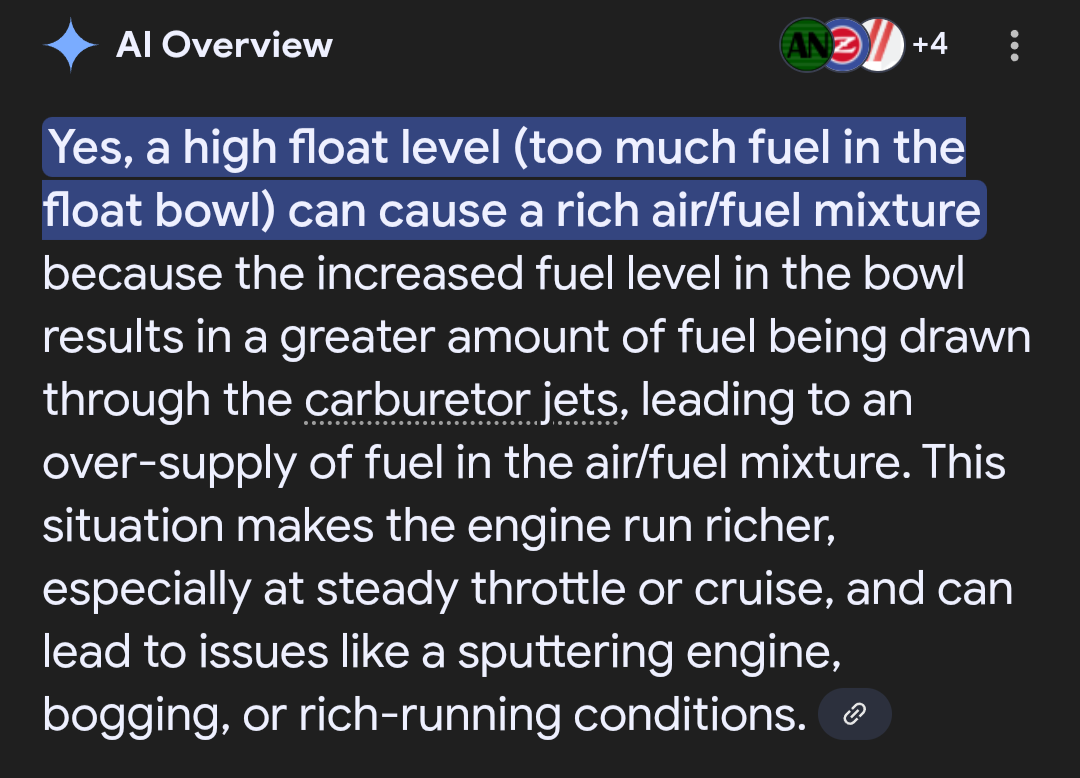Expand the +4 additional sources

click(x=929, y=45)
